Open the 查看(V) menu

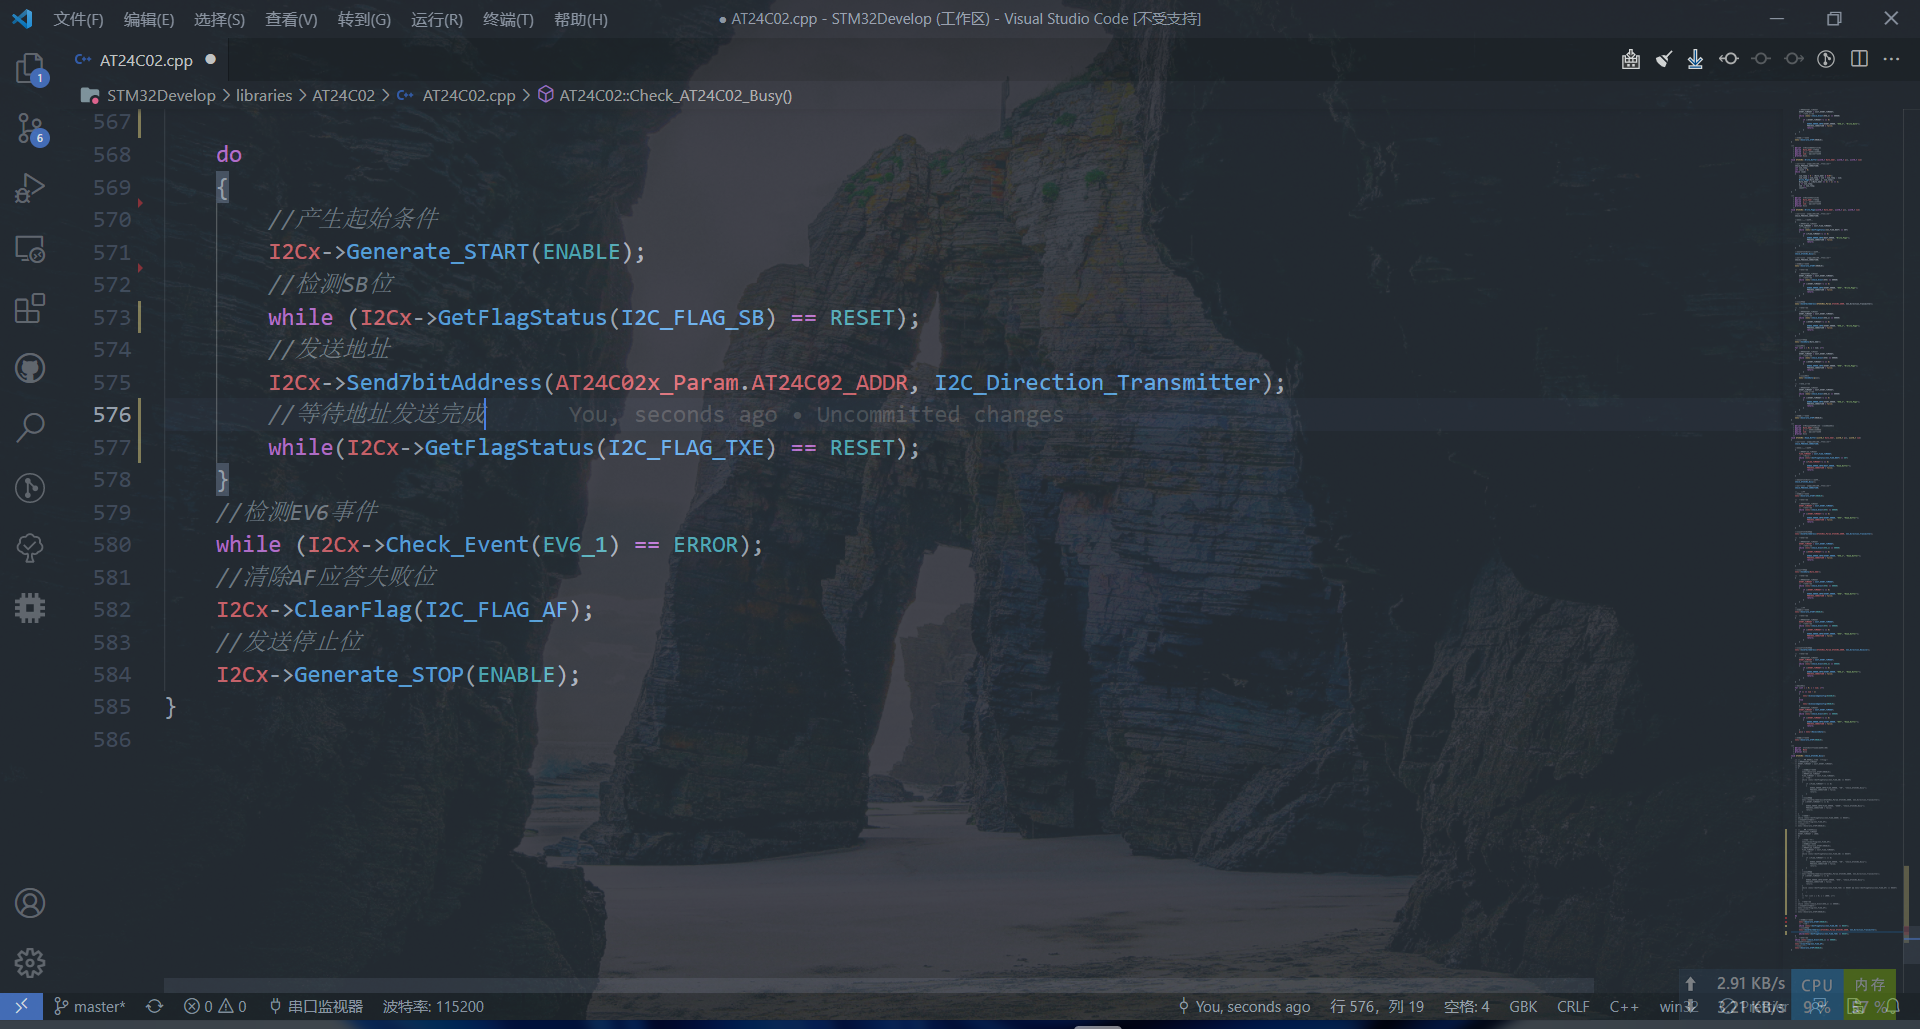(291, 19)
